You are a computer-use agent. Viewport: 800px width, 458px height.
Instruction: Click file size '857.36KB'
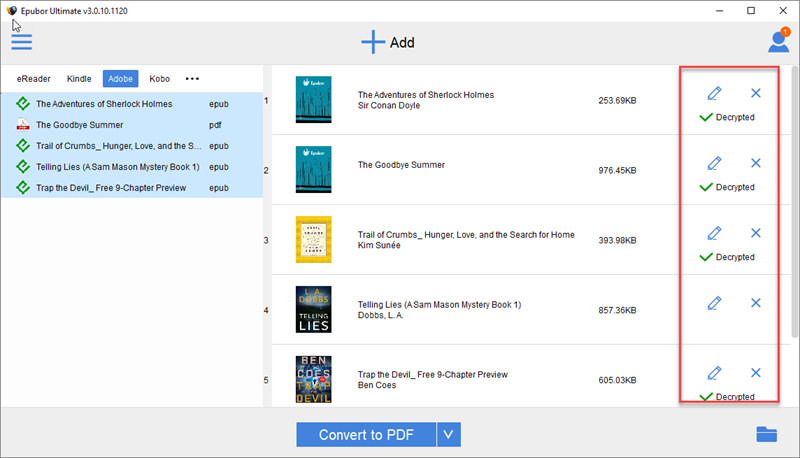[617, 310]
